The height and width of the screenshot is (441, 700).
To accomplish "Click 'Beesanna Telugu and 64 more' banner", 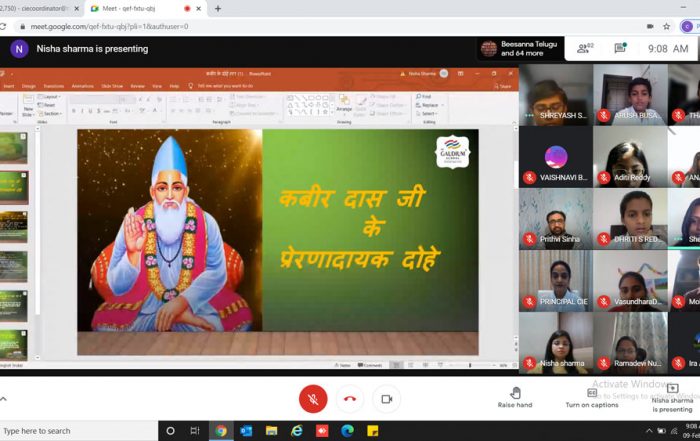I will 519,48.
